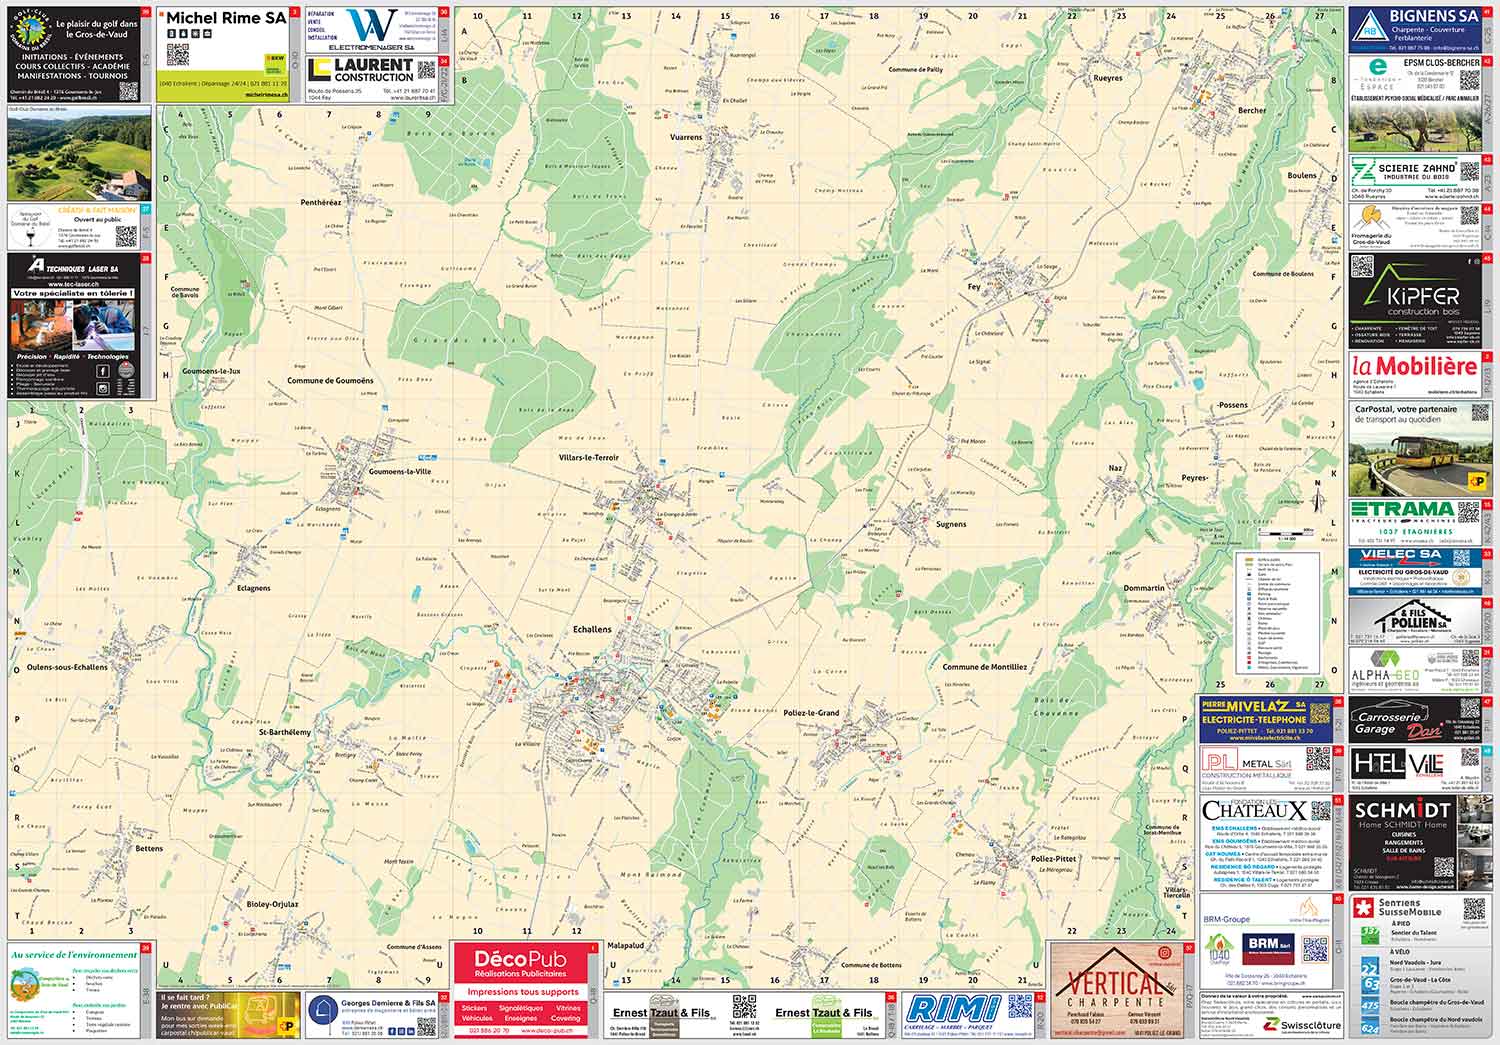1500x1045 pixels.
Task: Click the green route 337 hiking badge
Action: [x=1369, y=935]
